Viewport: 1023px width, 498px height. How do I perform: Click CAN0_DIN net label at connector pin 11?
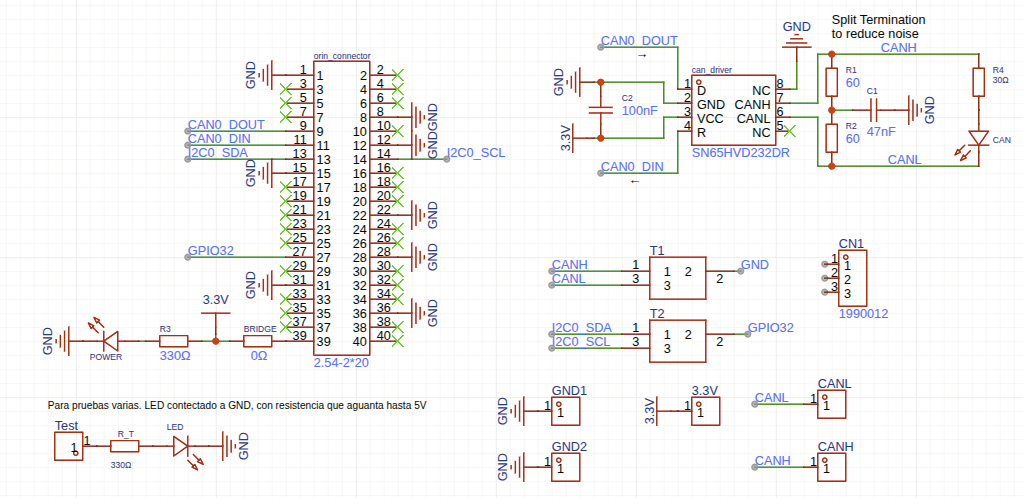(x=221, y=138)
